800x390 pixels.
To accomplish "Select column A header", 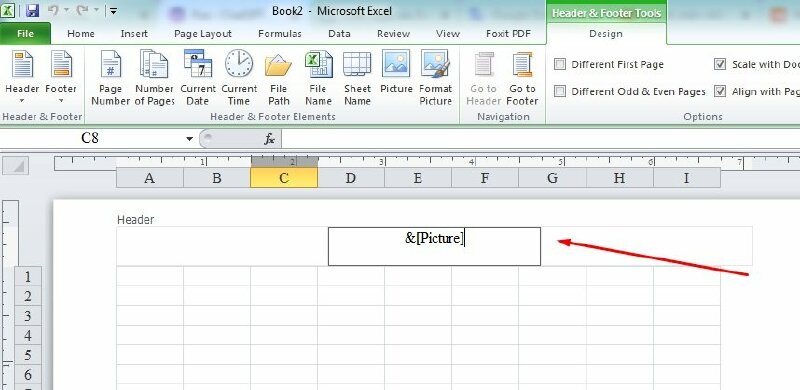I will 149,178.
